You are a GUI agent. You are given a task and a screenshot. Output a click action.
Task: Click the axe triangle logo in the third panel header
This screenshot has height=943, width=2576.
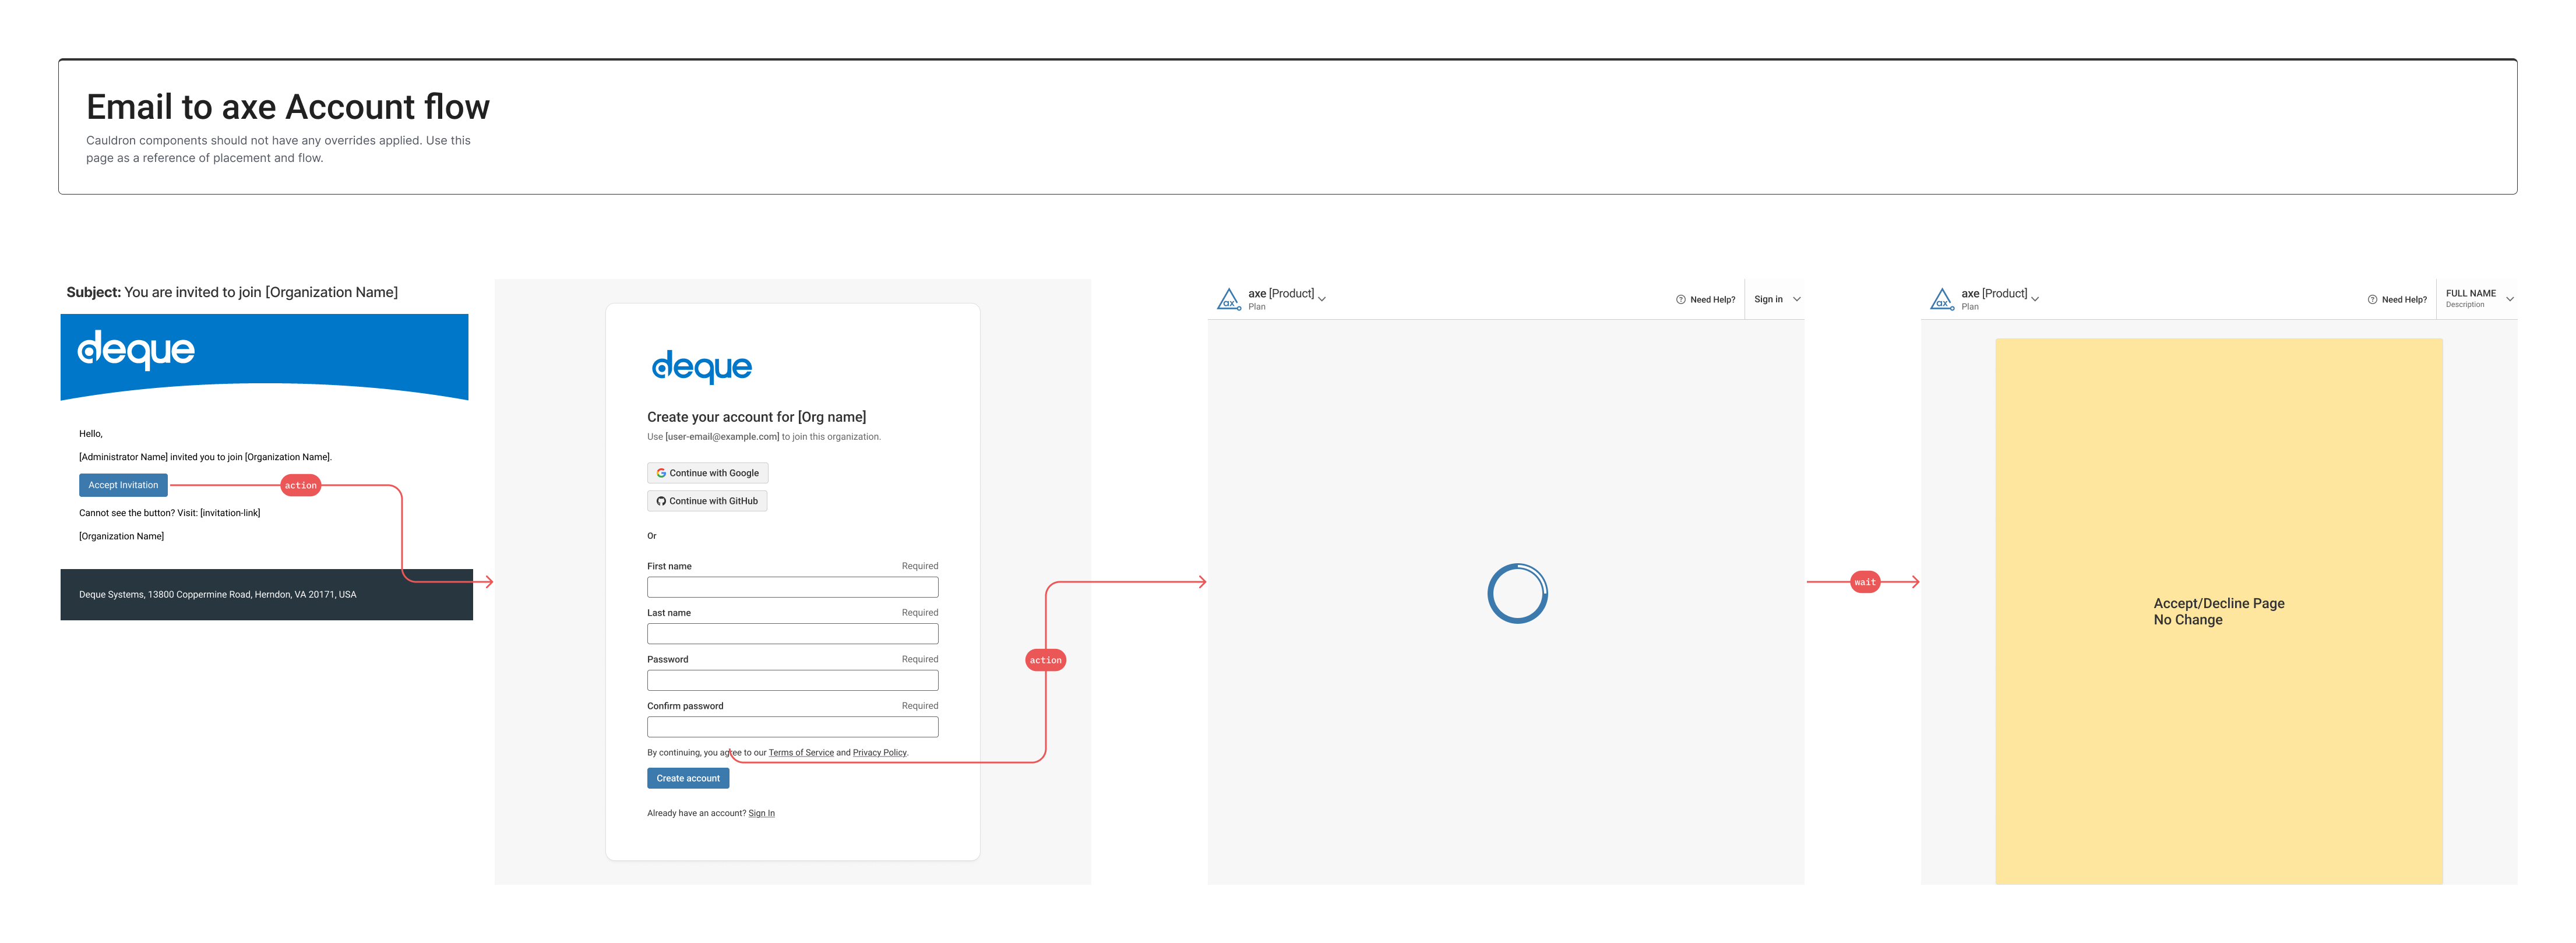pos(1229,298)
